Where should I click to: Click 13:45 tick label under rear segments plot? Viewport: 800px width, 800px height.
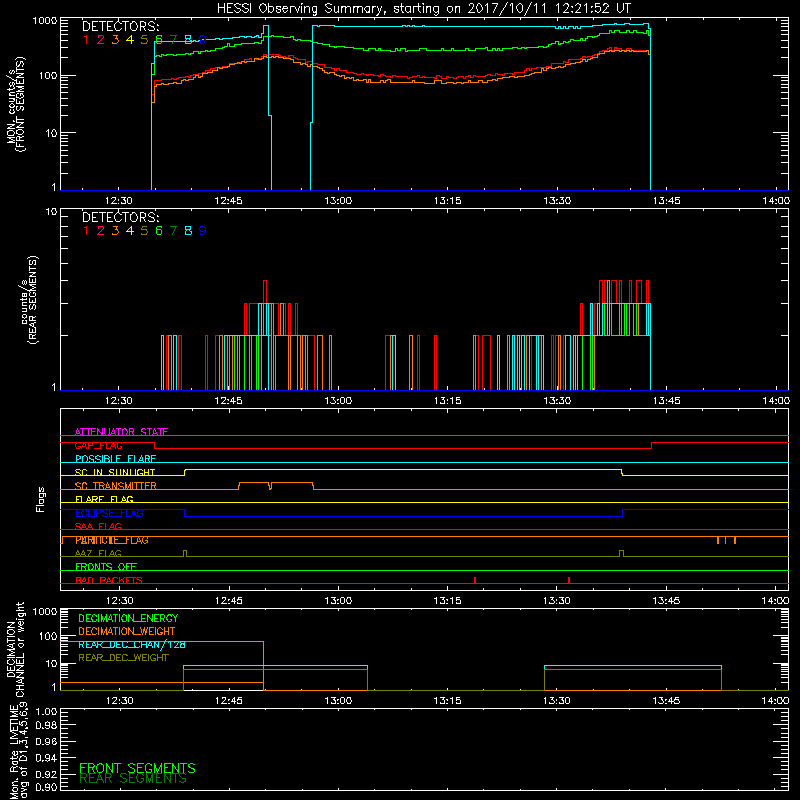click(666, 401)
